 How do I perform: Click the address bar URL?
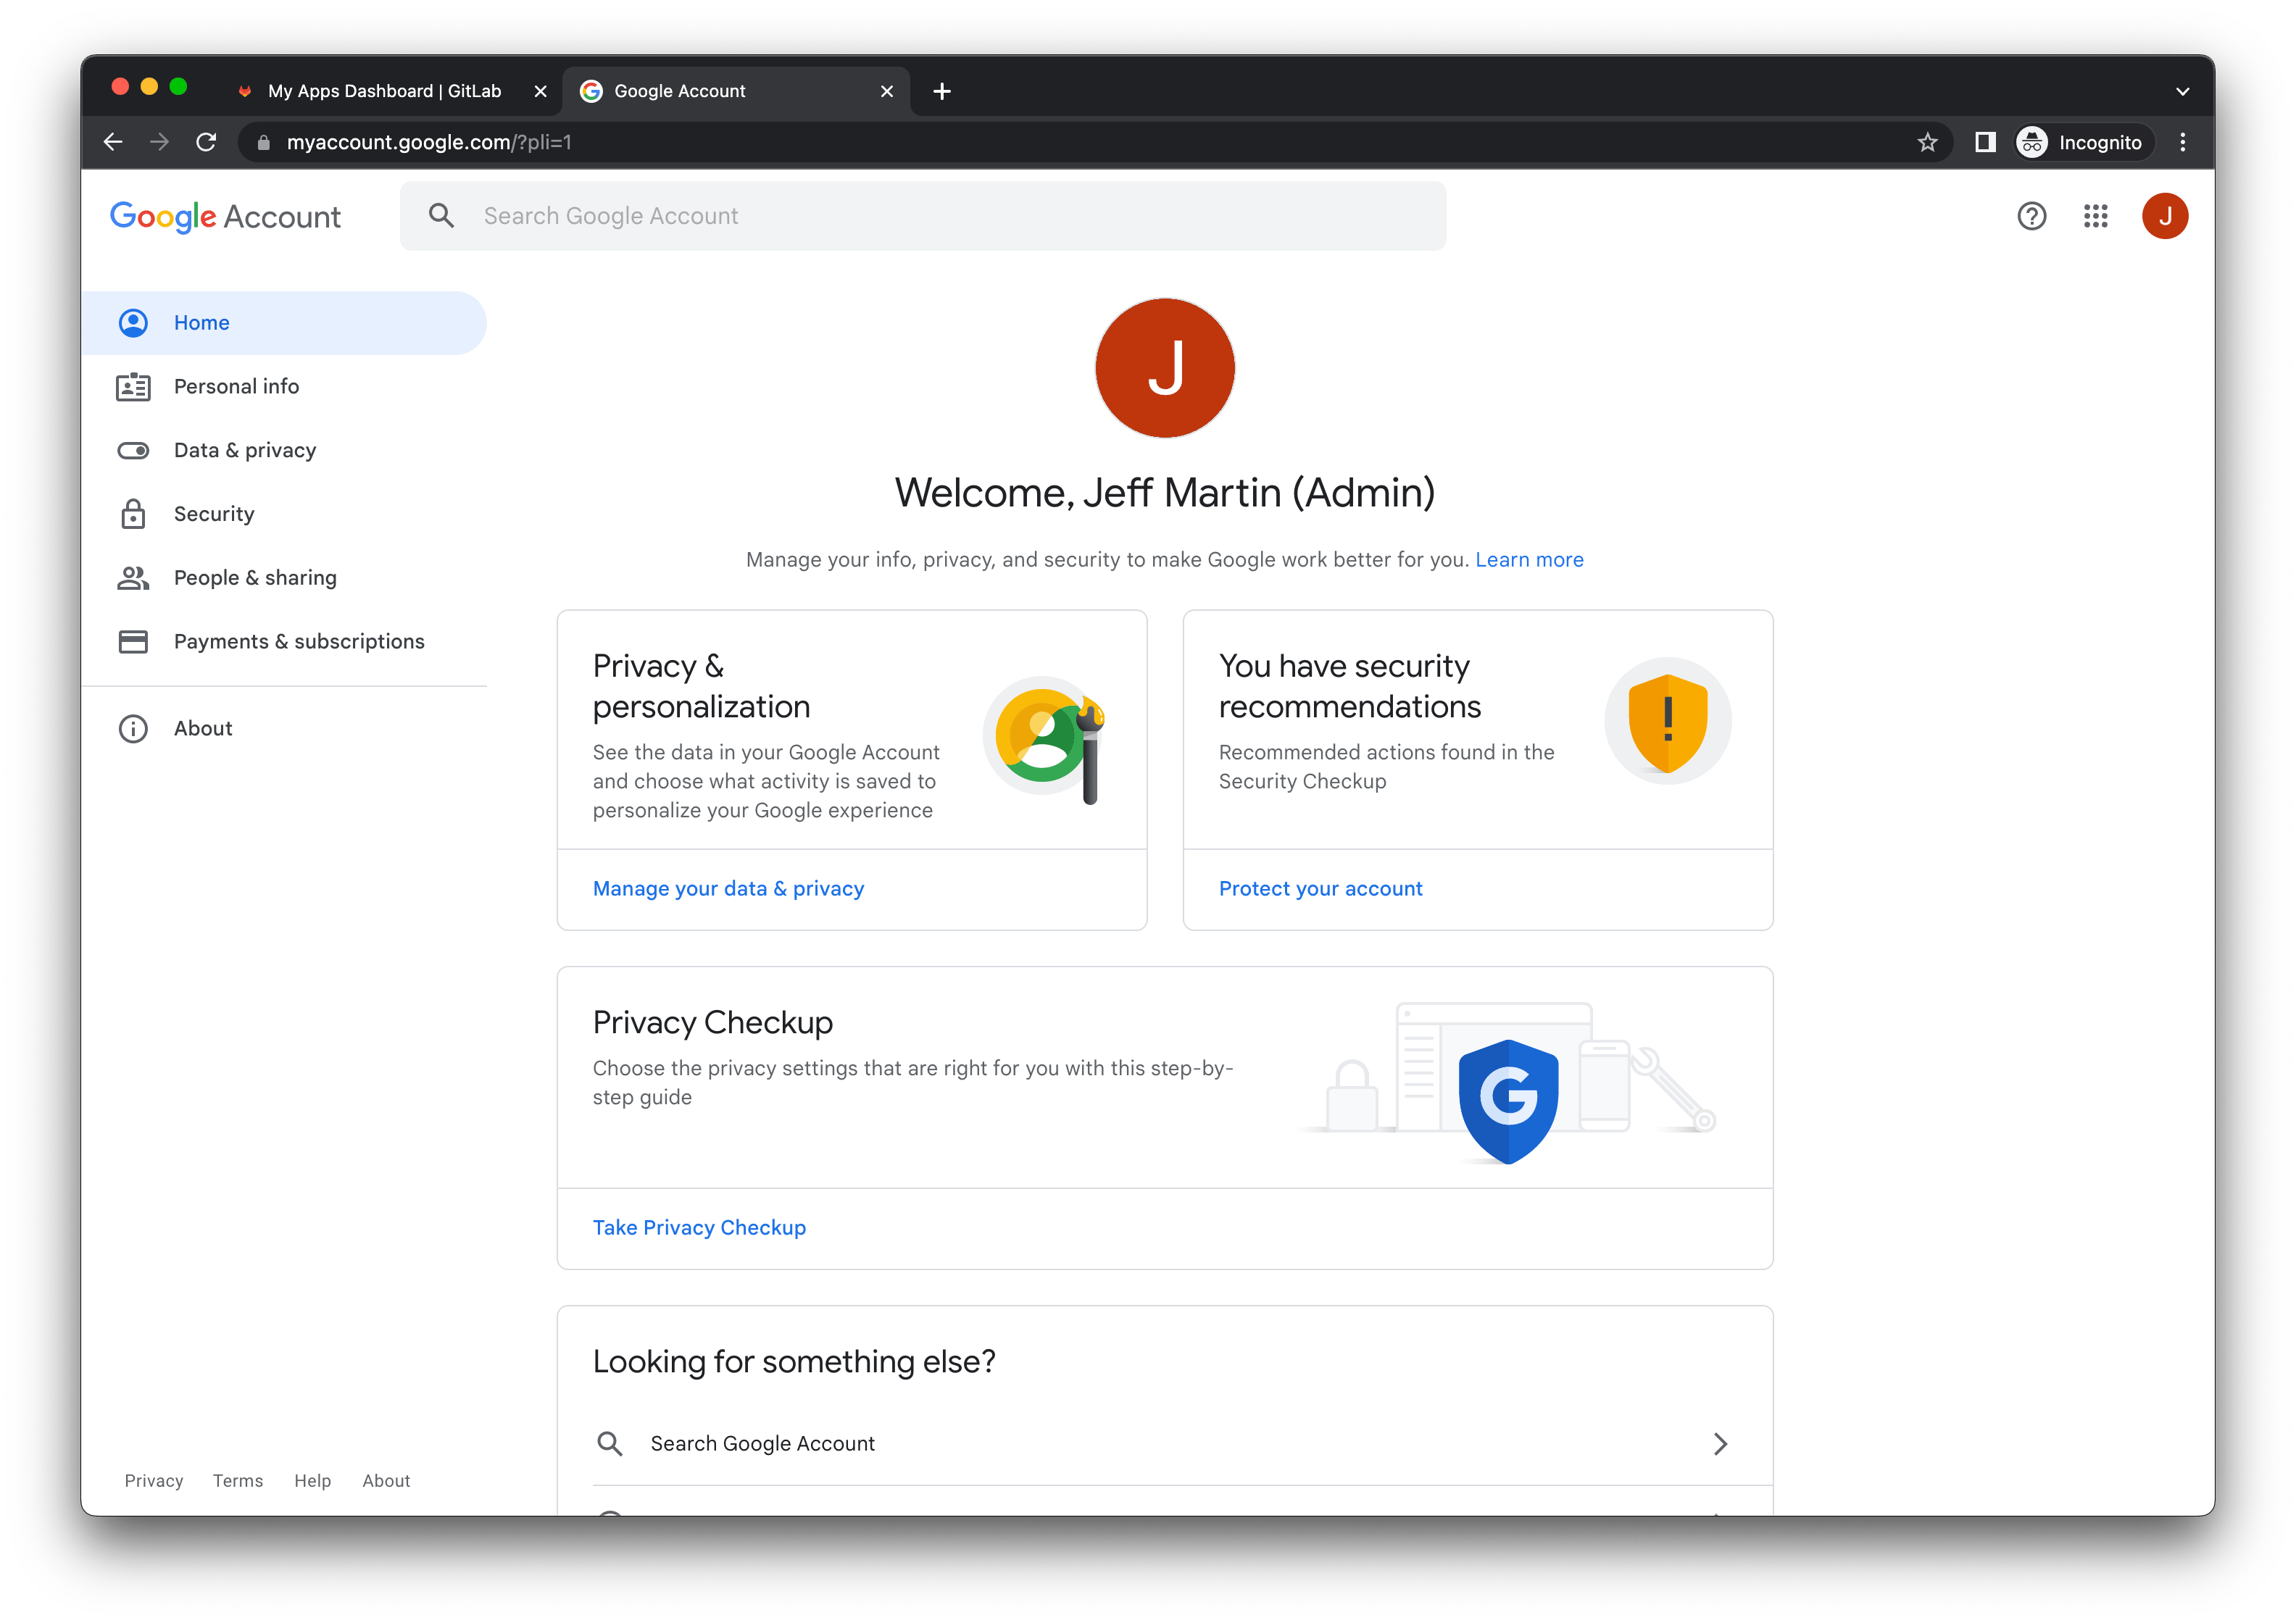(429, 143)
